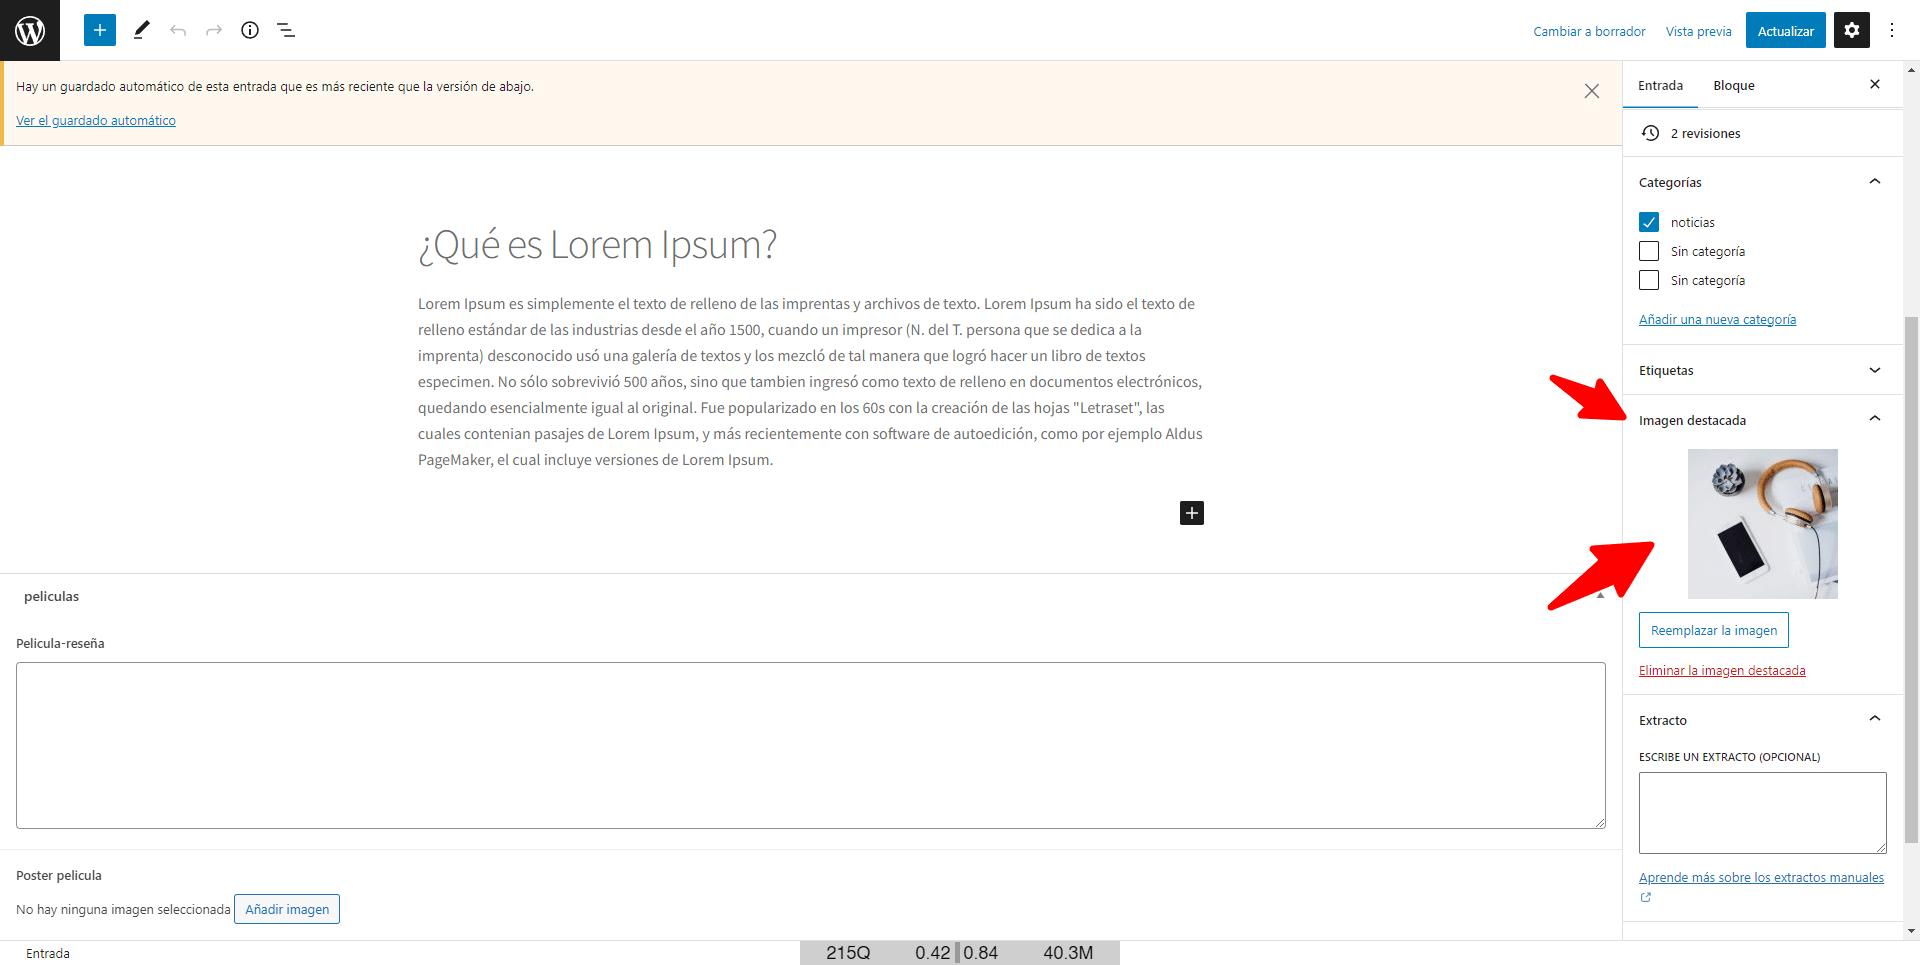The height and width of the screenshot is (965, 1920).
Task: Open Ver el guardado automático link
Action: click(x=96, y=121)
